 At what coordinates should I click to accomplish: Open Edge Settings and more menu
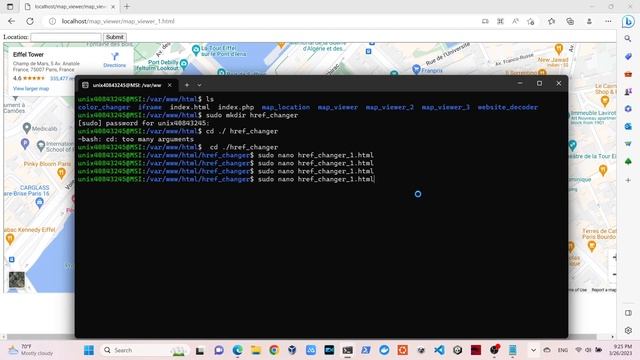pos(608,21)
